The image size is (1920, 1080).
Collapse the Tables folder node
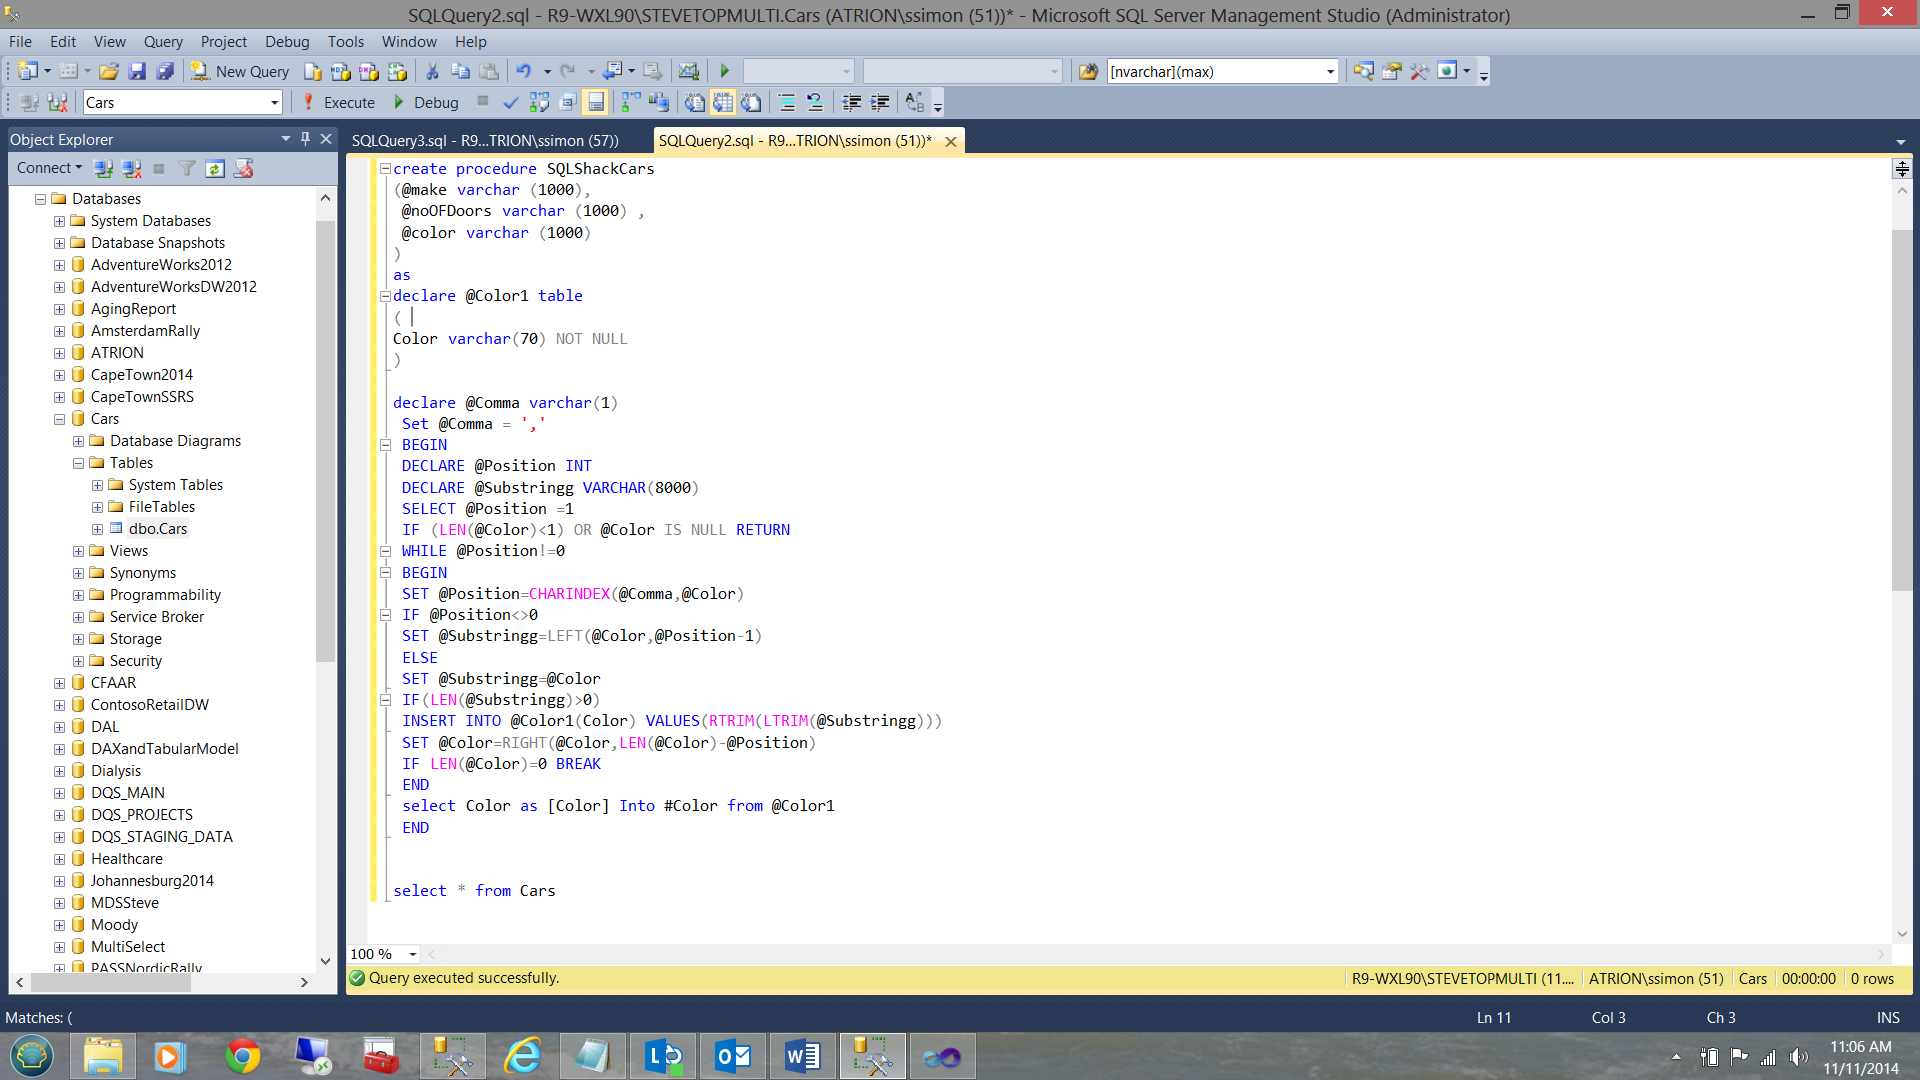[x=78, y=463]
